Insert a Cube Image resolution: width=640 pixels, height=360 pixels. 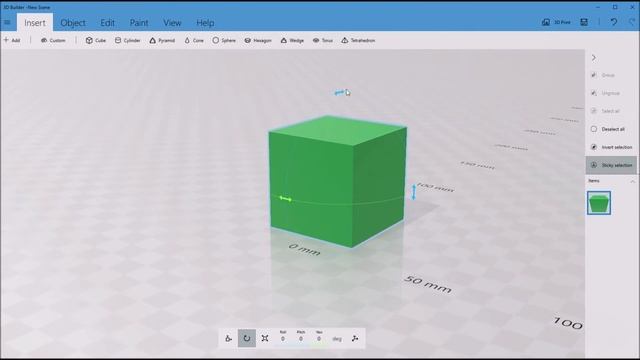click(96, 40)
